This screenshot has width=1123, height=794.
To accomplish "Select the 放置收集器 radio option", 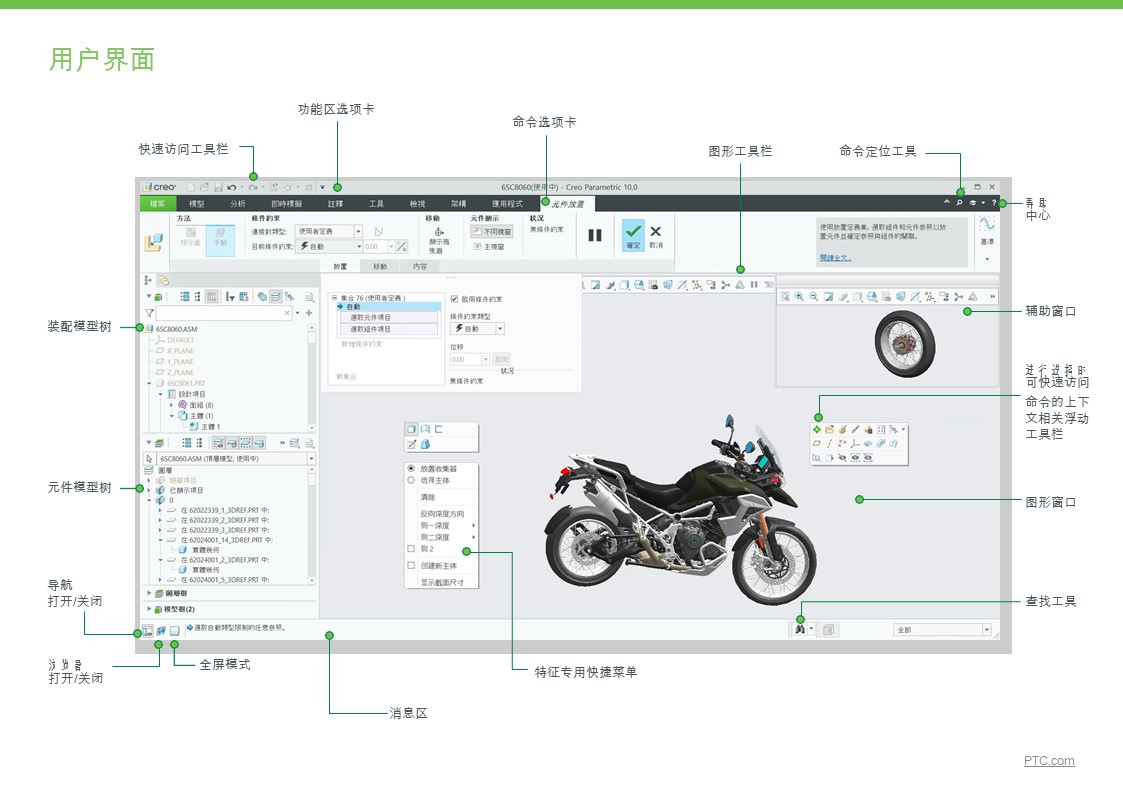I will [411, 468].
